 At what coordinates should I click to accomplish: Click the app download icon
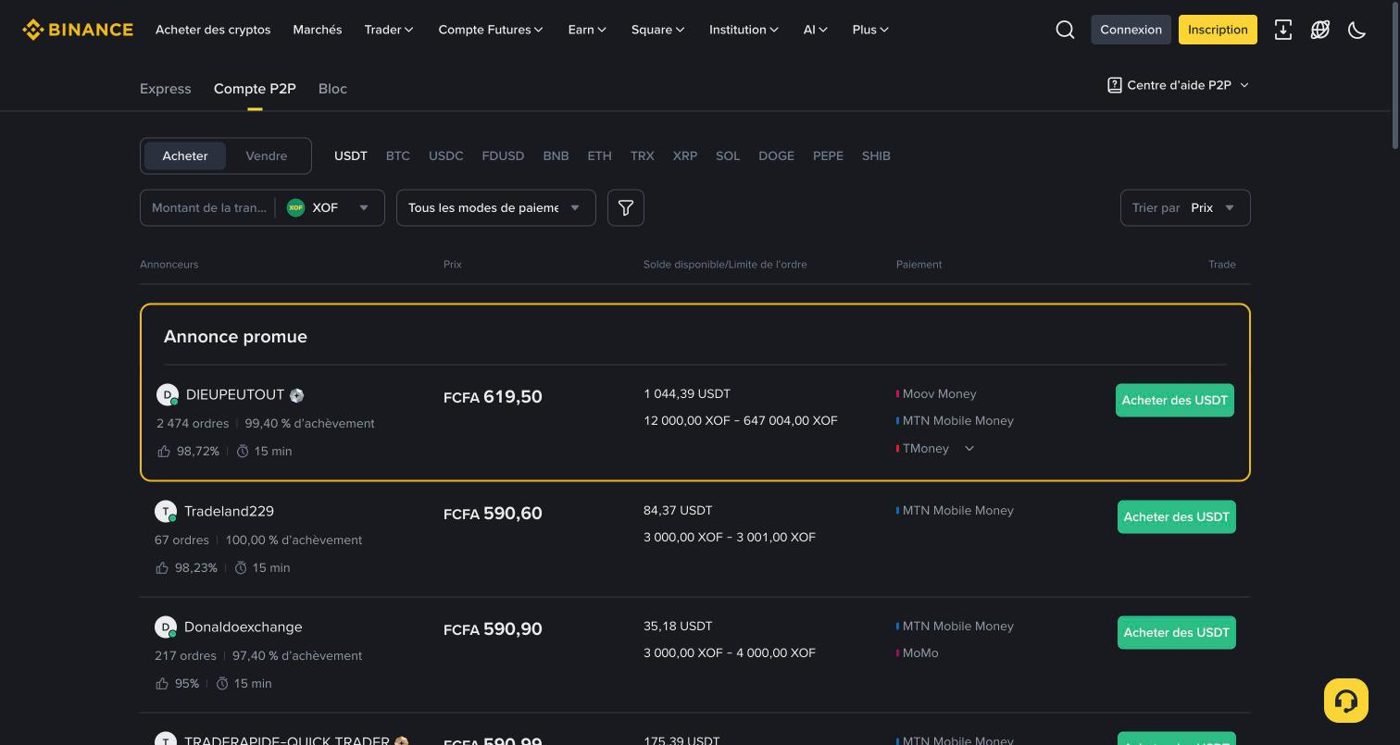tap(1283, 30)
